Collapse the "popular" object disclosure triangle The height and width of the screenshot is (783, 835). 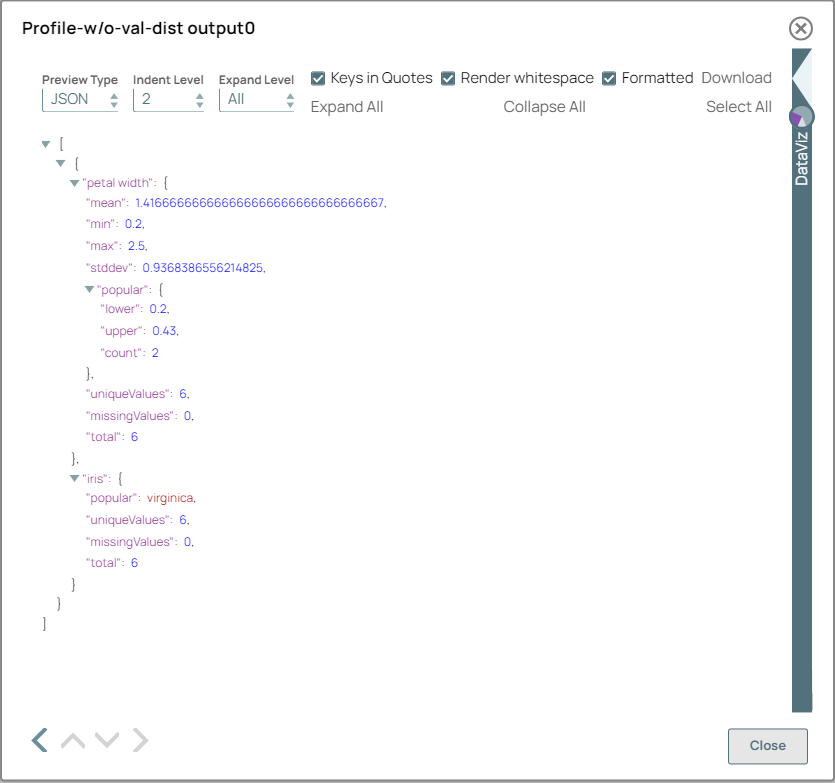tap(89, 288)
